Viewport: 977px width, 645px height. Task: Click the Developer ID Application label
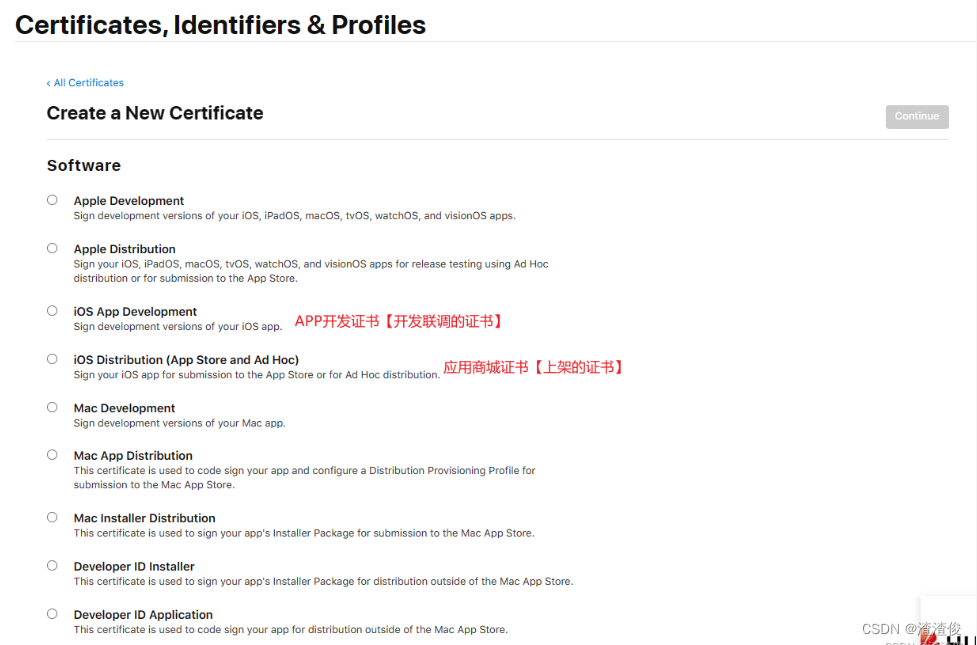click(x=143, y=614)
